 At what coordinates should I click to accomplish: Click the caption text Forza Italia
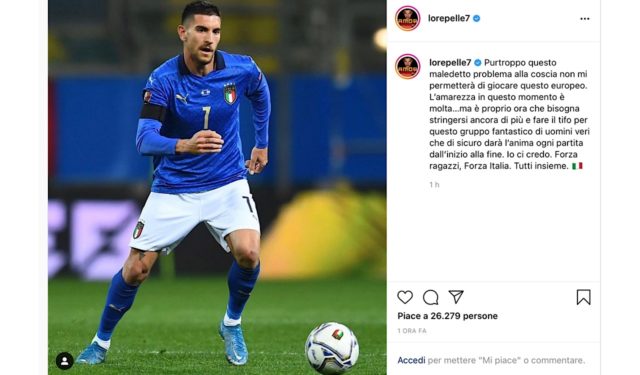point(487,166)
